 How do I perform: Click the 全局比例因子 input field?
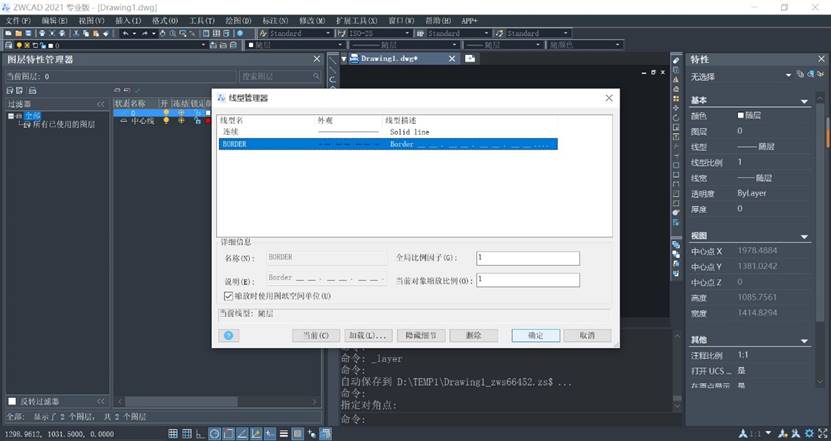(527, 258)
